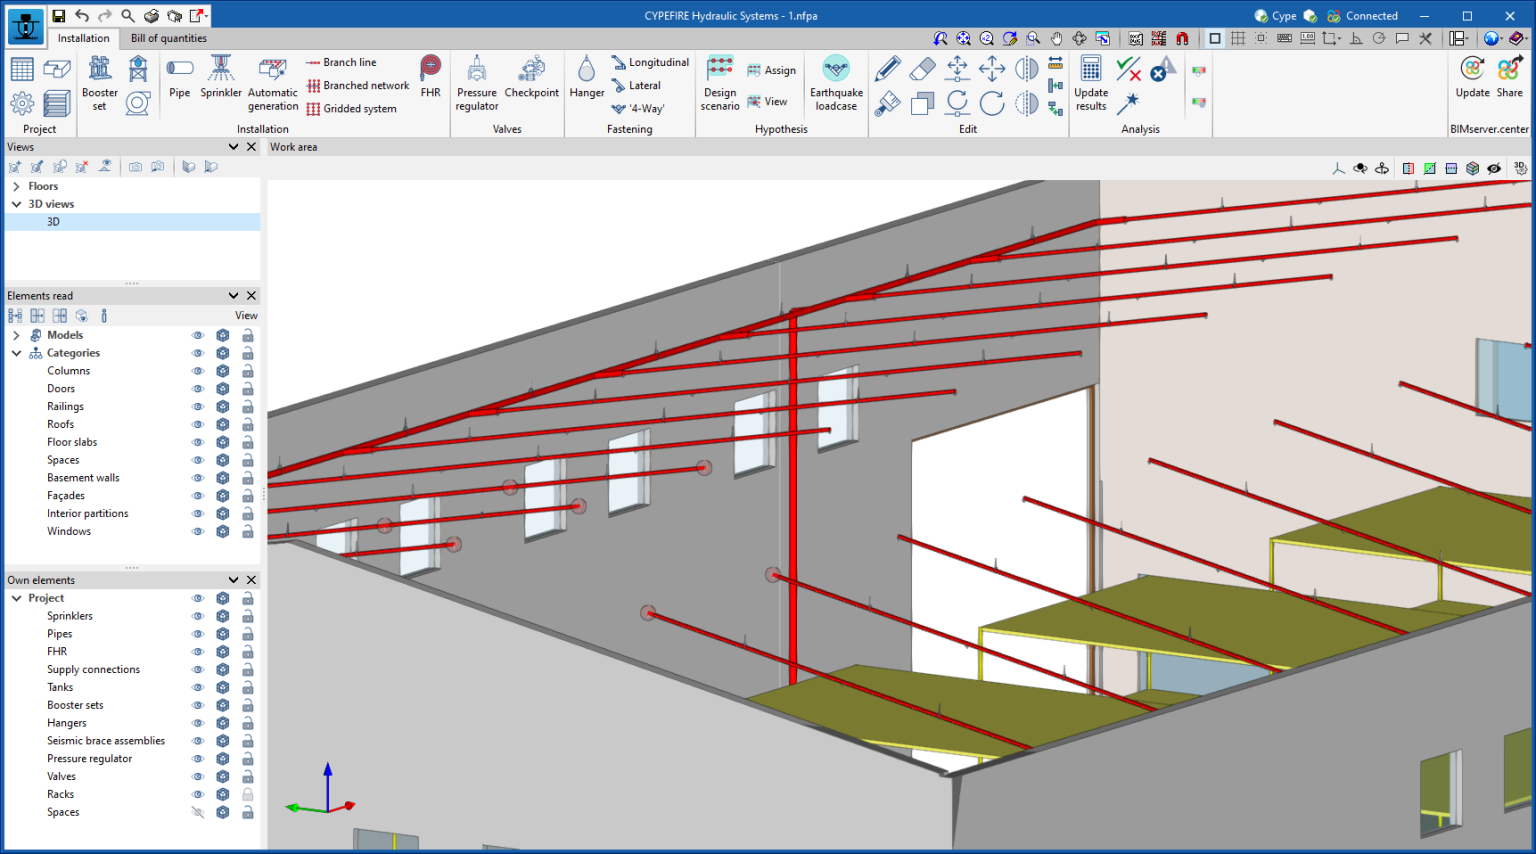This screenshot has height=854, width=1536.
Task: Hide the Roofs category visibility
Action: 197,424
